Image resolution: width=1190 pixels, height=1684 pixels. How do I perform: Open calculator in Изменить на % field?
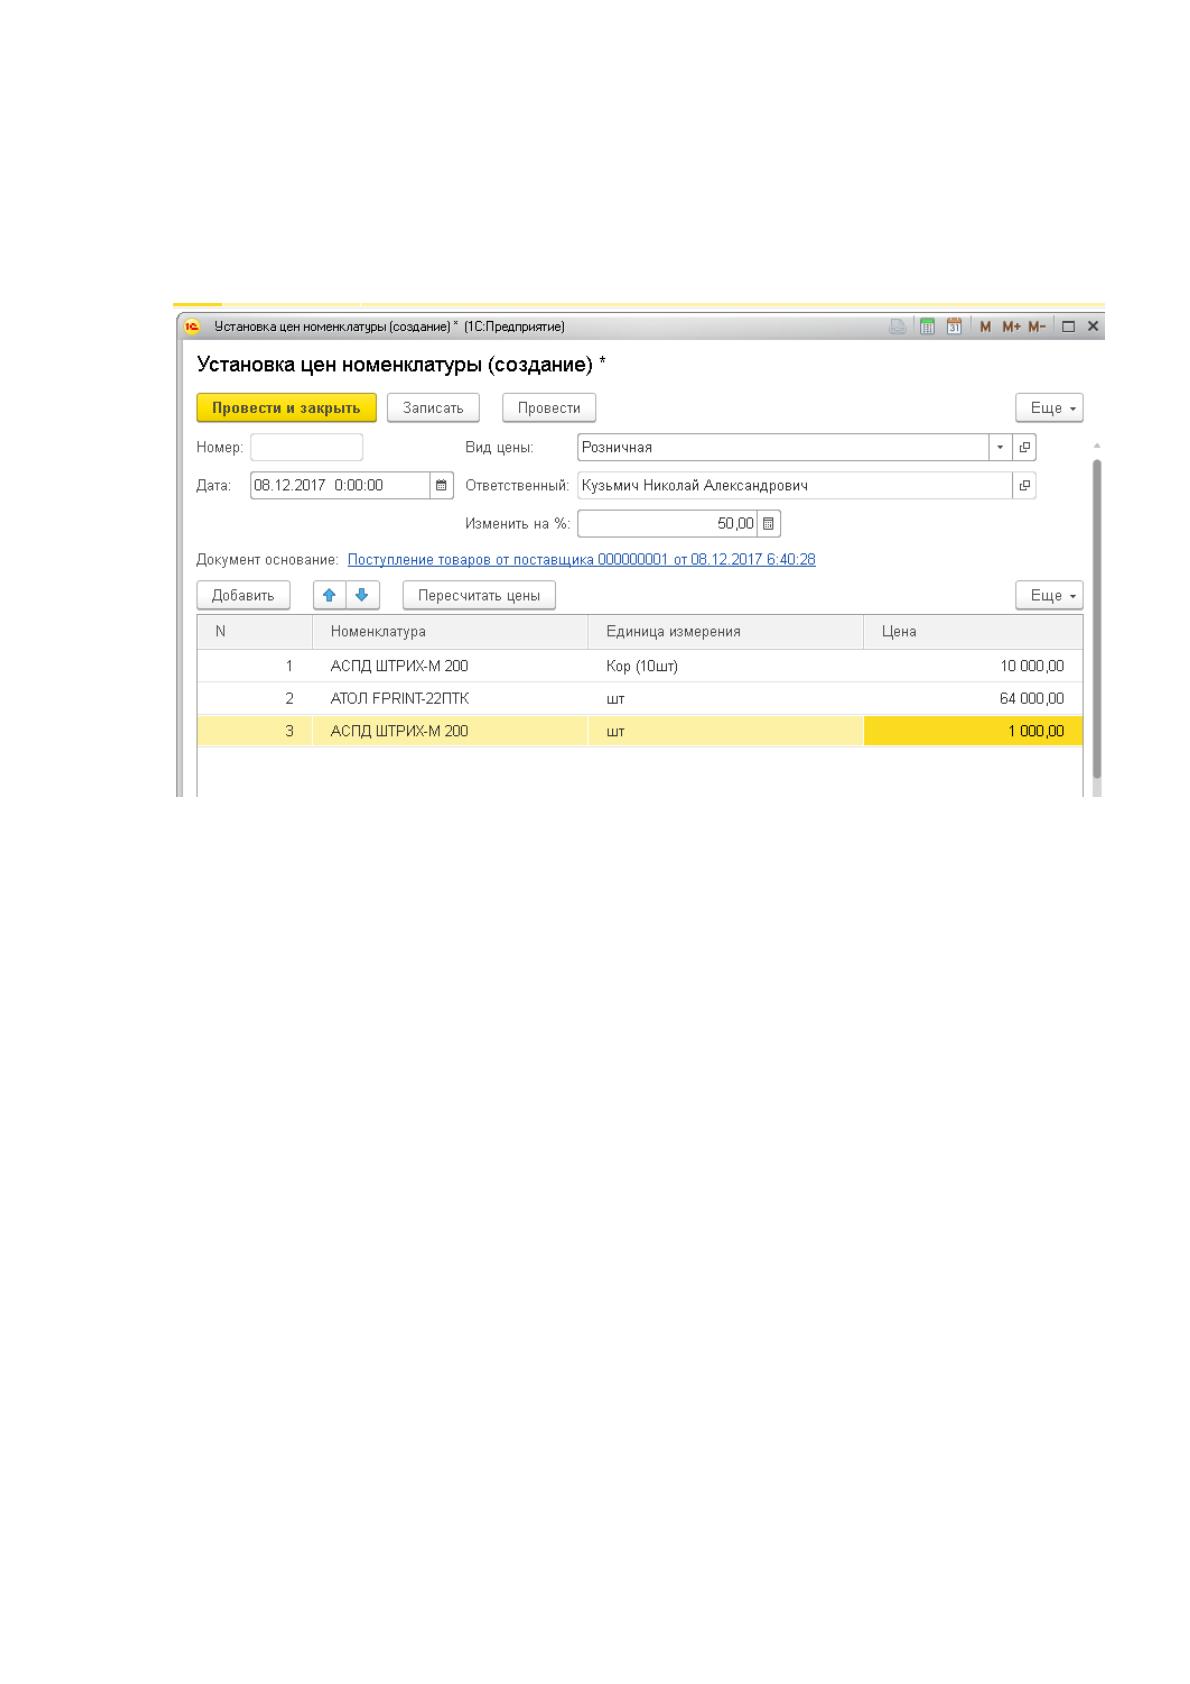point(768,523)
